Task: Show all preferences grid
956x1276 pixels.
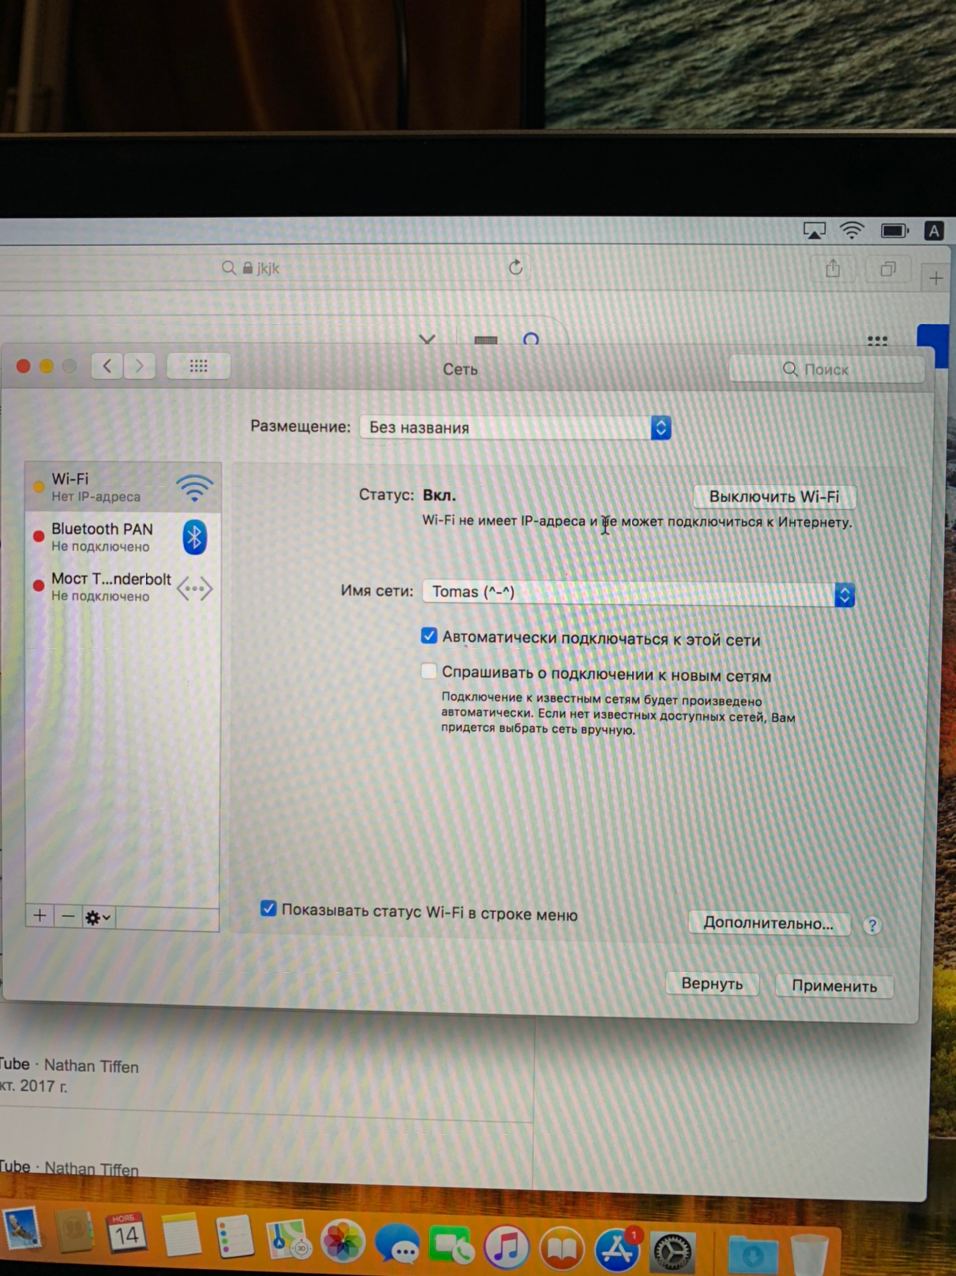Action: (198, 366)
